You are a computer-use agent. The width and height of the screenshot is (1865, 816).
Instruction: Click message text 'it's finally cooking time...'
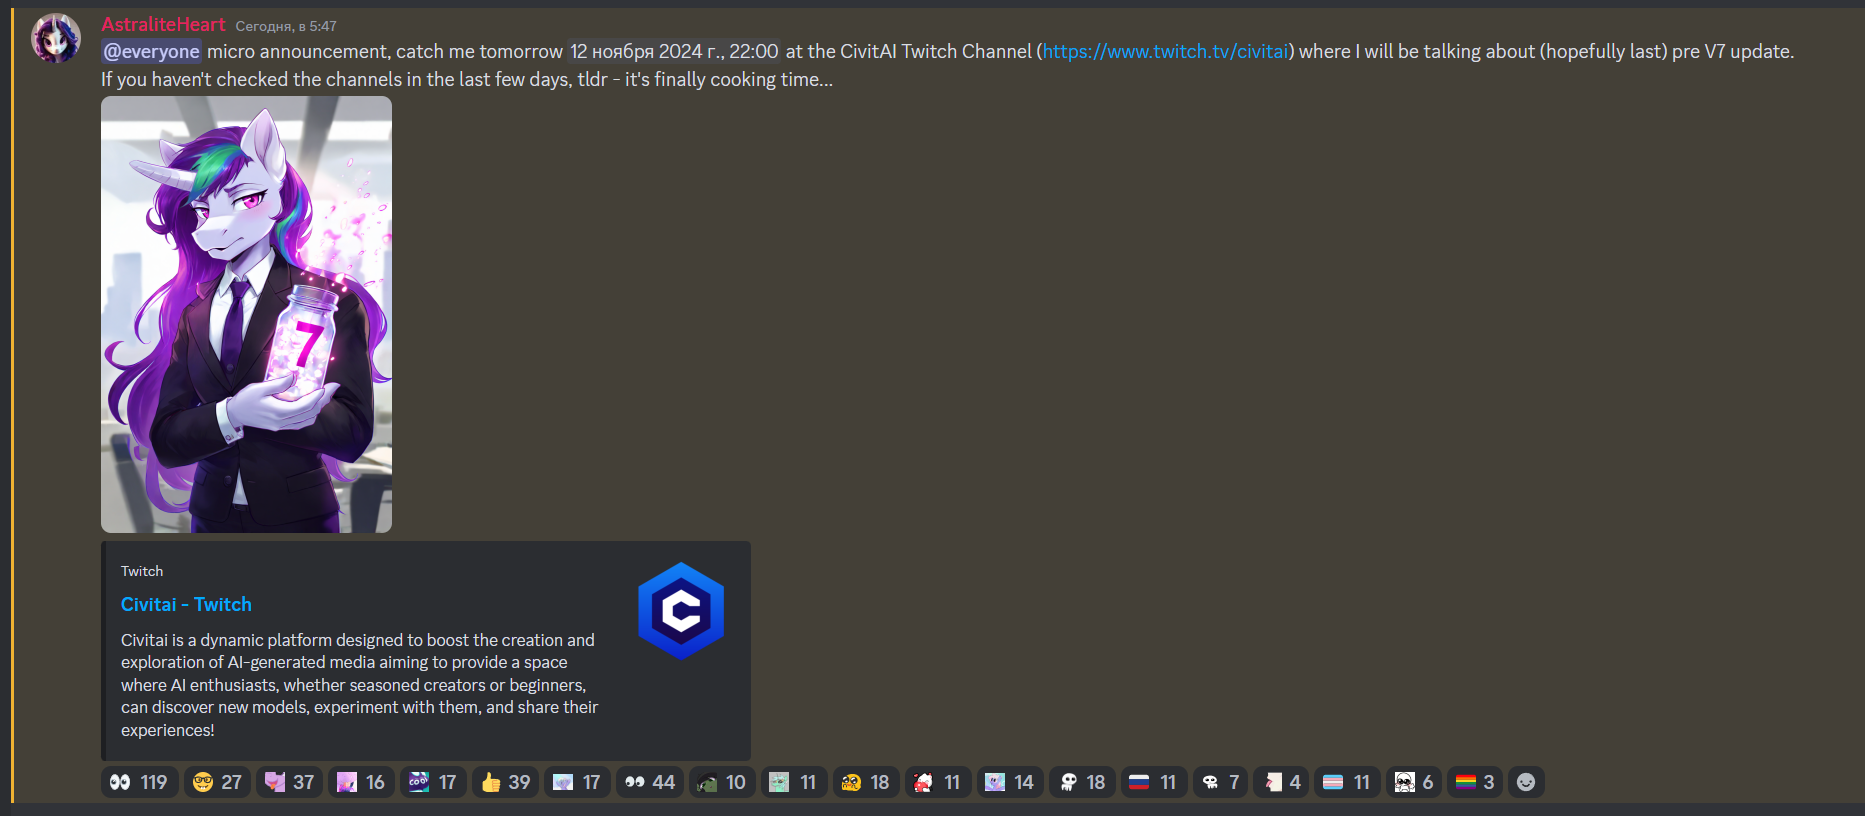pos(729,79)
